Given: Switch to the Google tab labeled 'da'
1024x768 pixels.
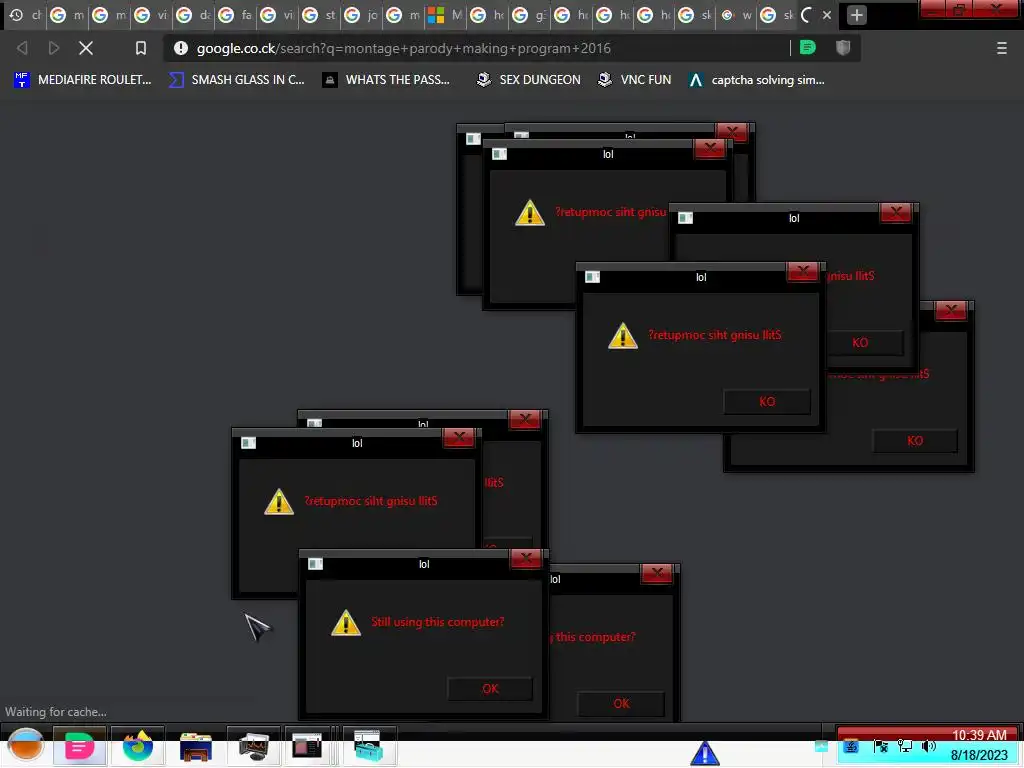Looking at the screenshot, I should [193, 14].
